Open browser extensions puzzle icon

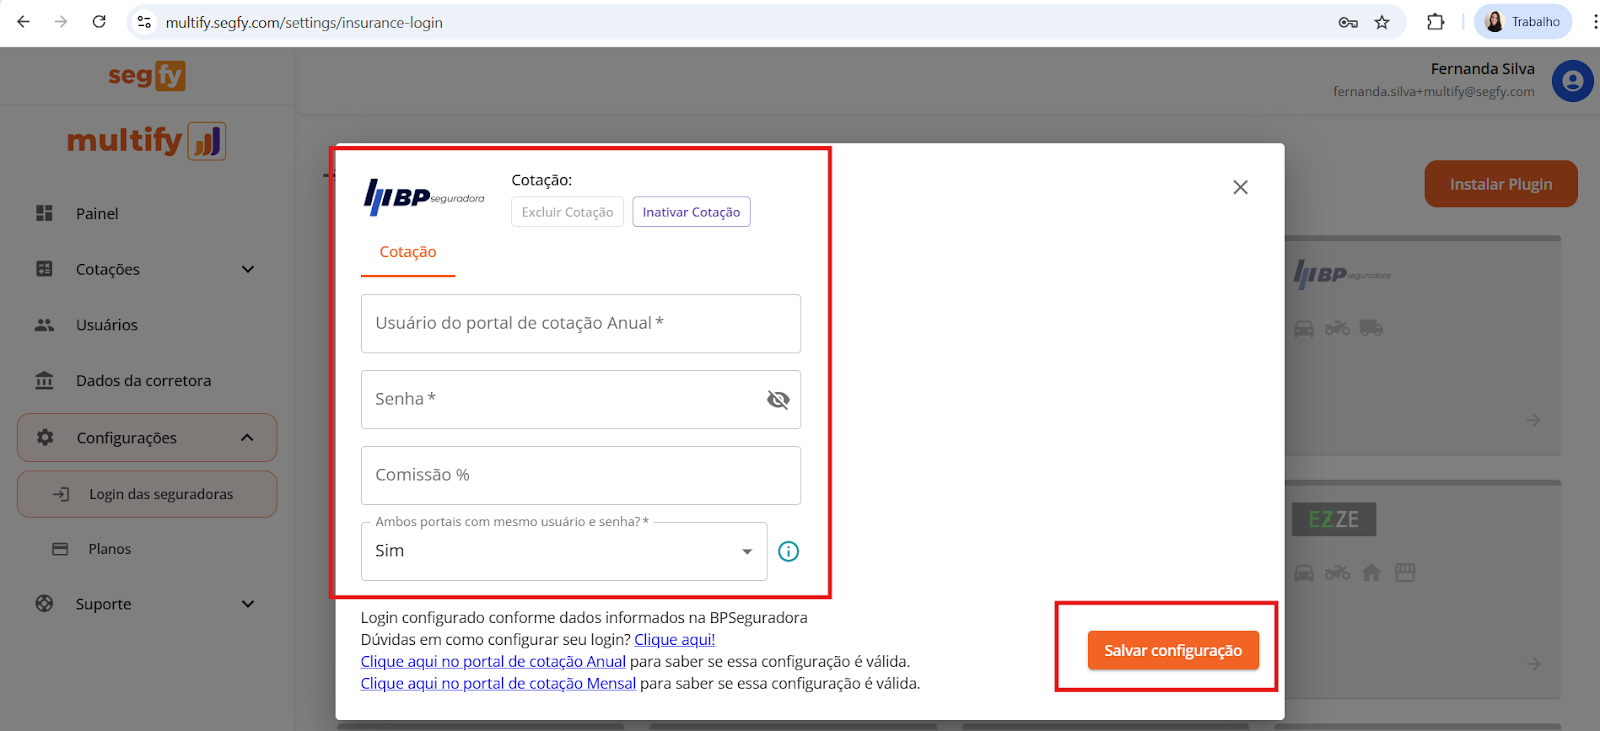1435,22
